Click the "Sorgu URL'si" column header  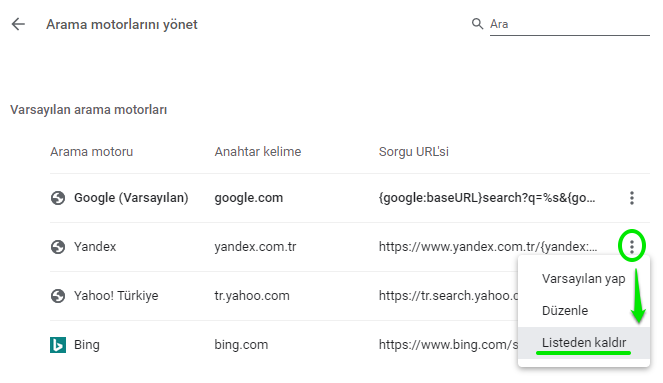pyautogui.click(x=414, y=152)
